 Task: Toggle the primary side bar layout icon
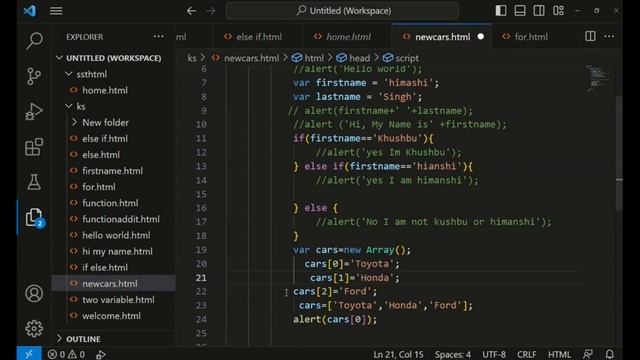(x=501, y=11)
